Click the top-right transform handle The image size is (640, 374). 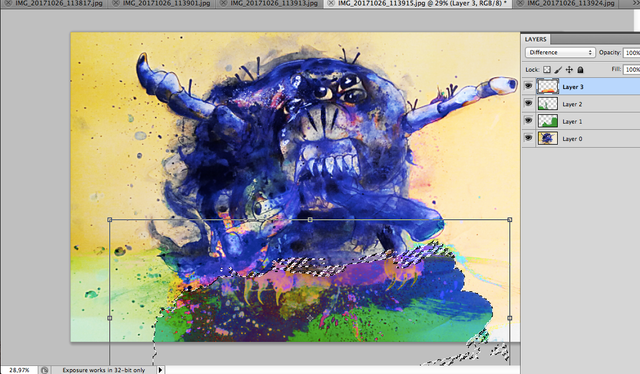click(509, 220)
